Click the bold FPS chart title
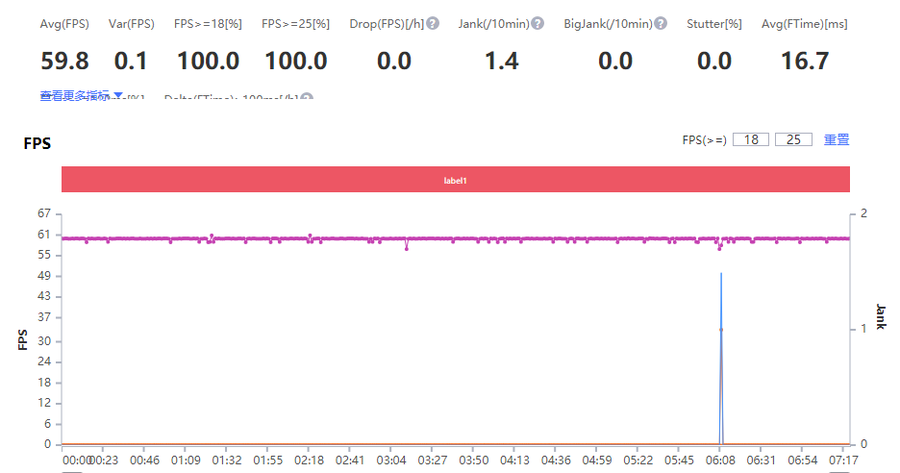 click(x=37, y=144)
